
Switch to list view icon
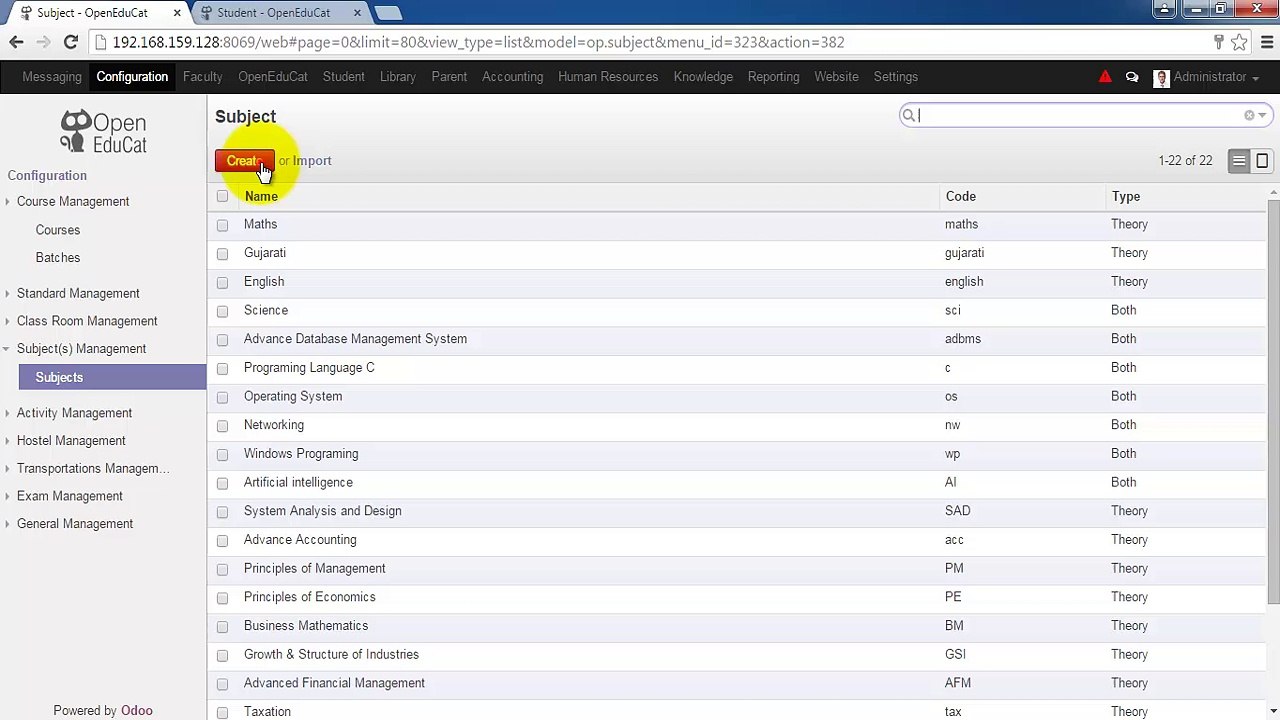click(1239, 161)
